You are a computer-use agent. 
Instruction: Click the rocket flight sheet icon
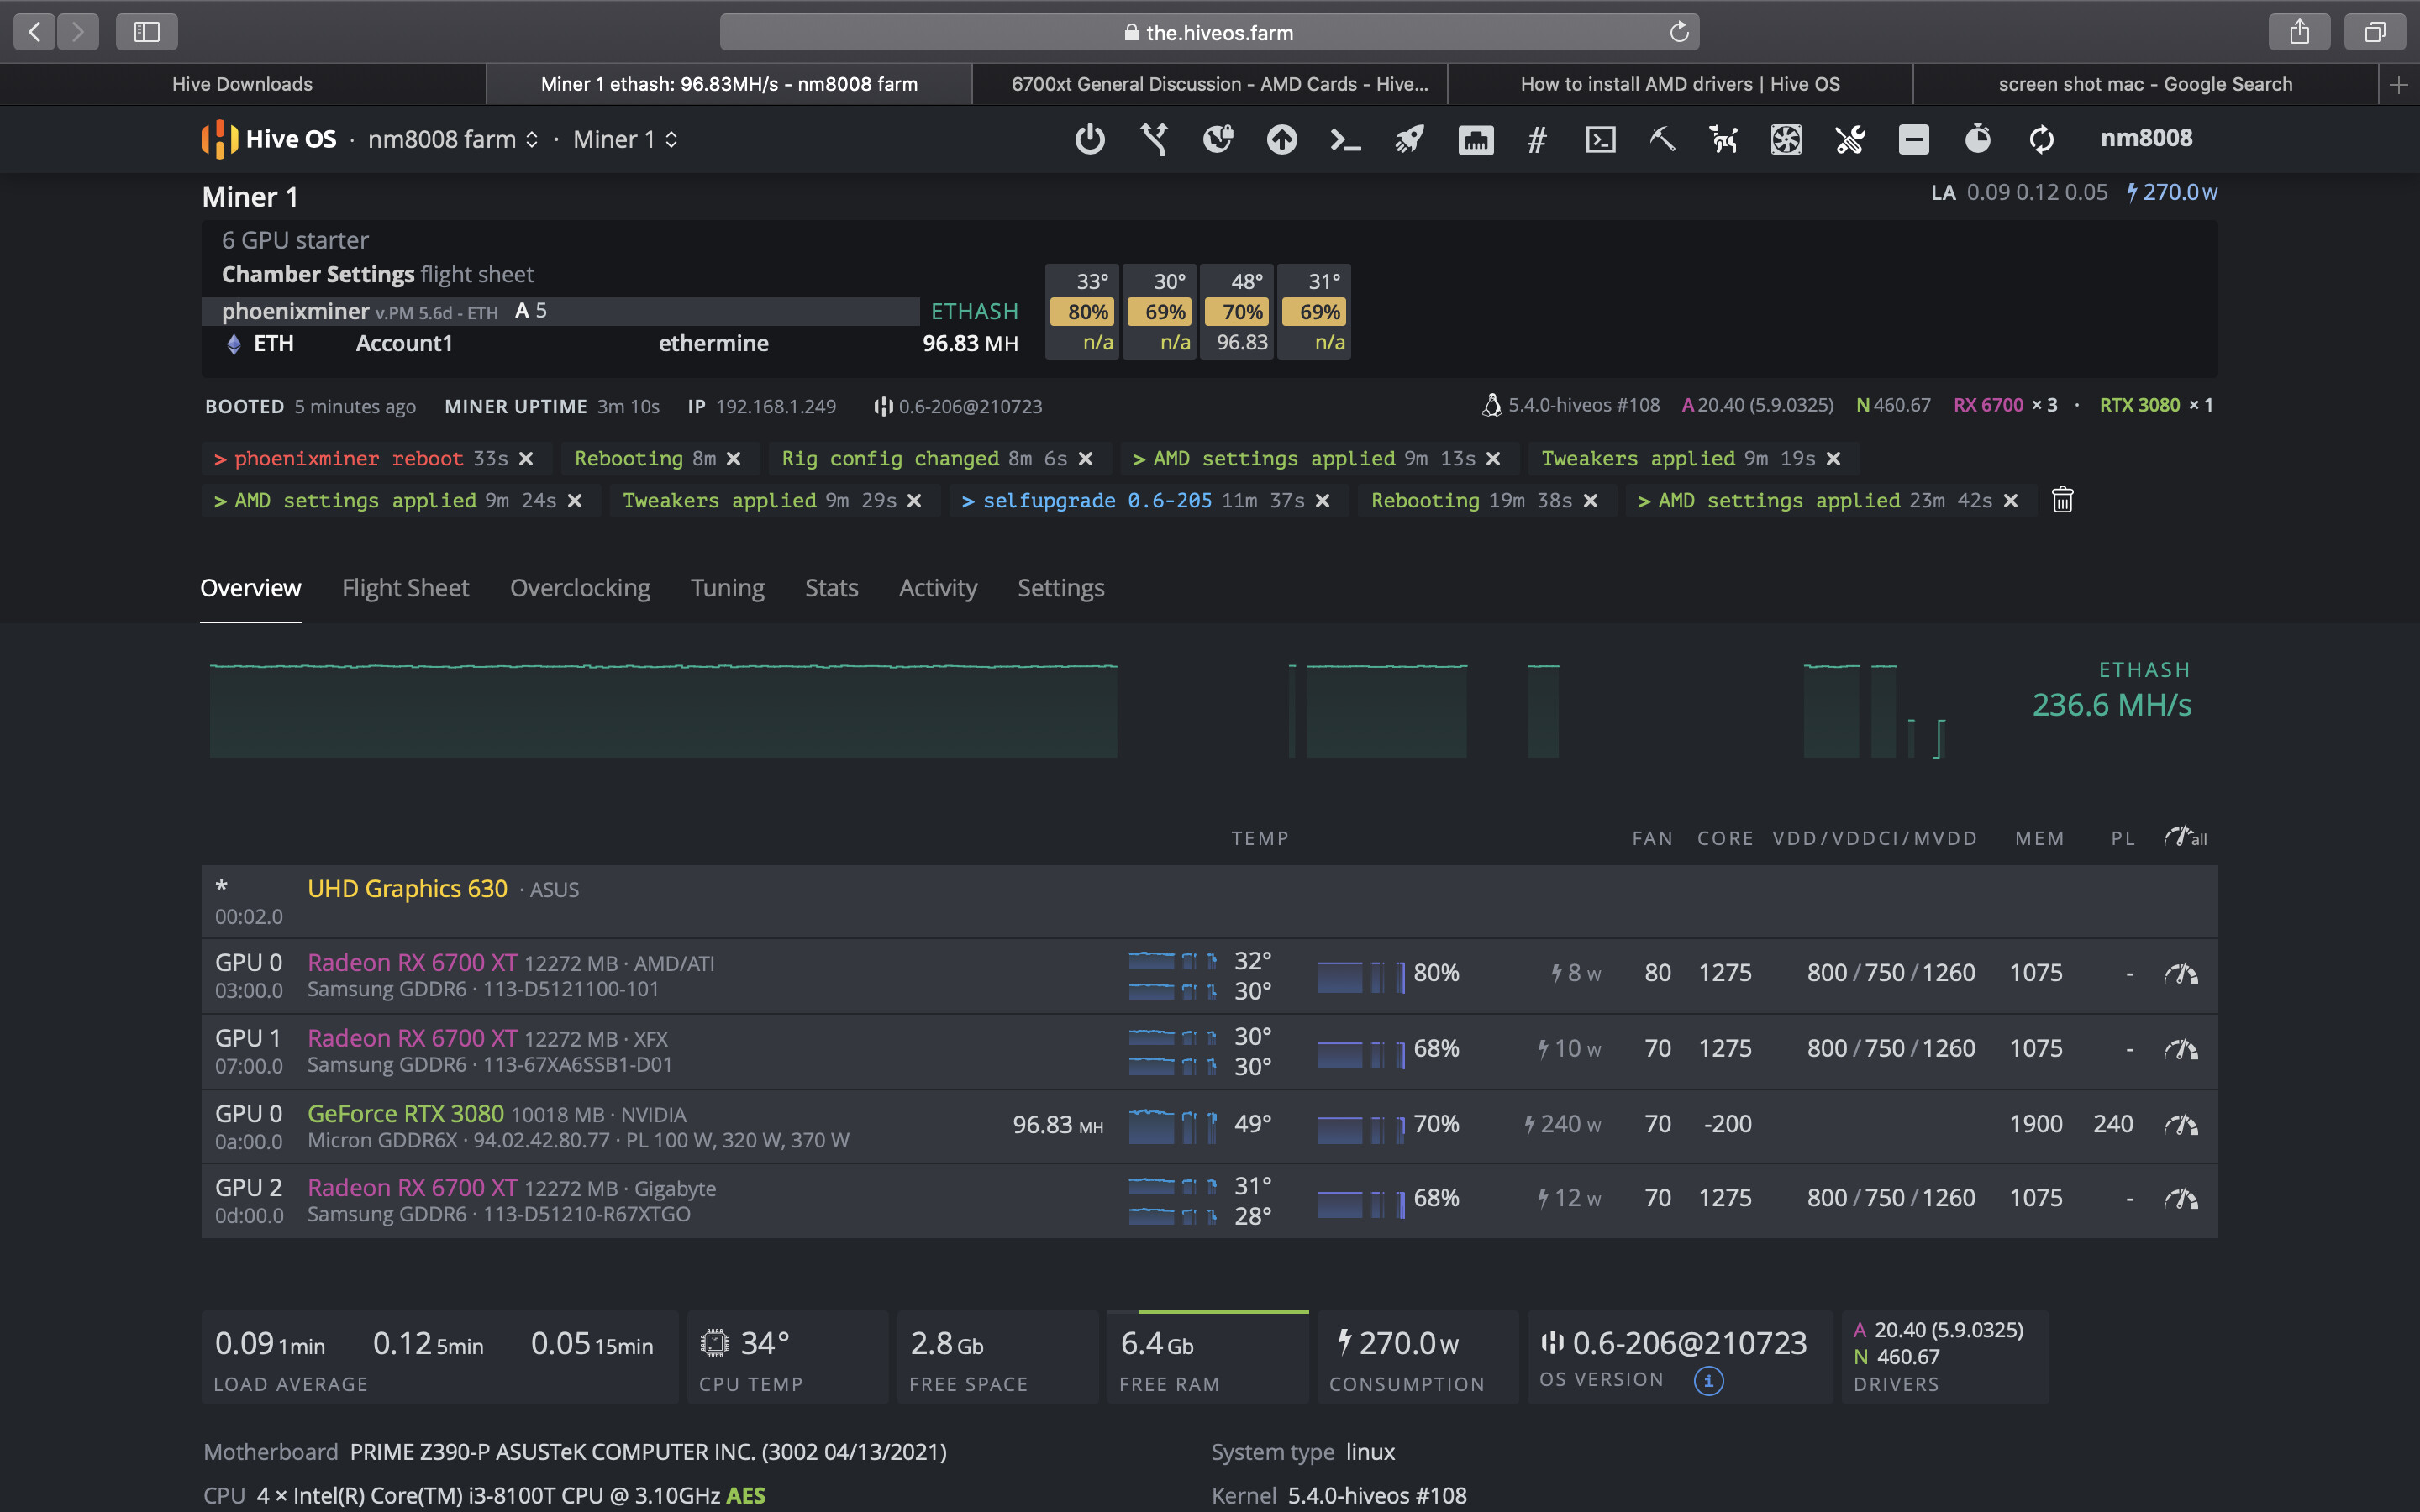pyautogui.click(x=1410, y=139)
